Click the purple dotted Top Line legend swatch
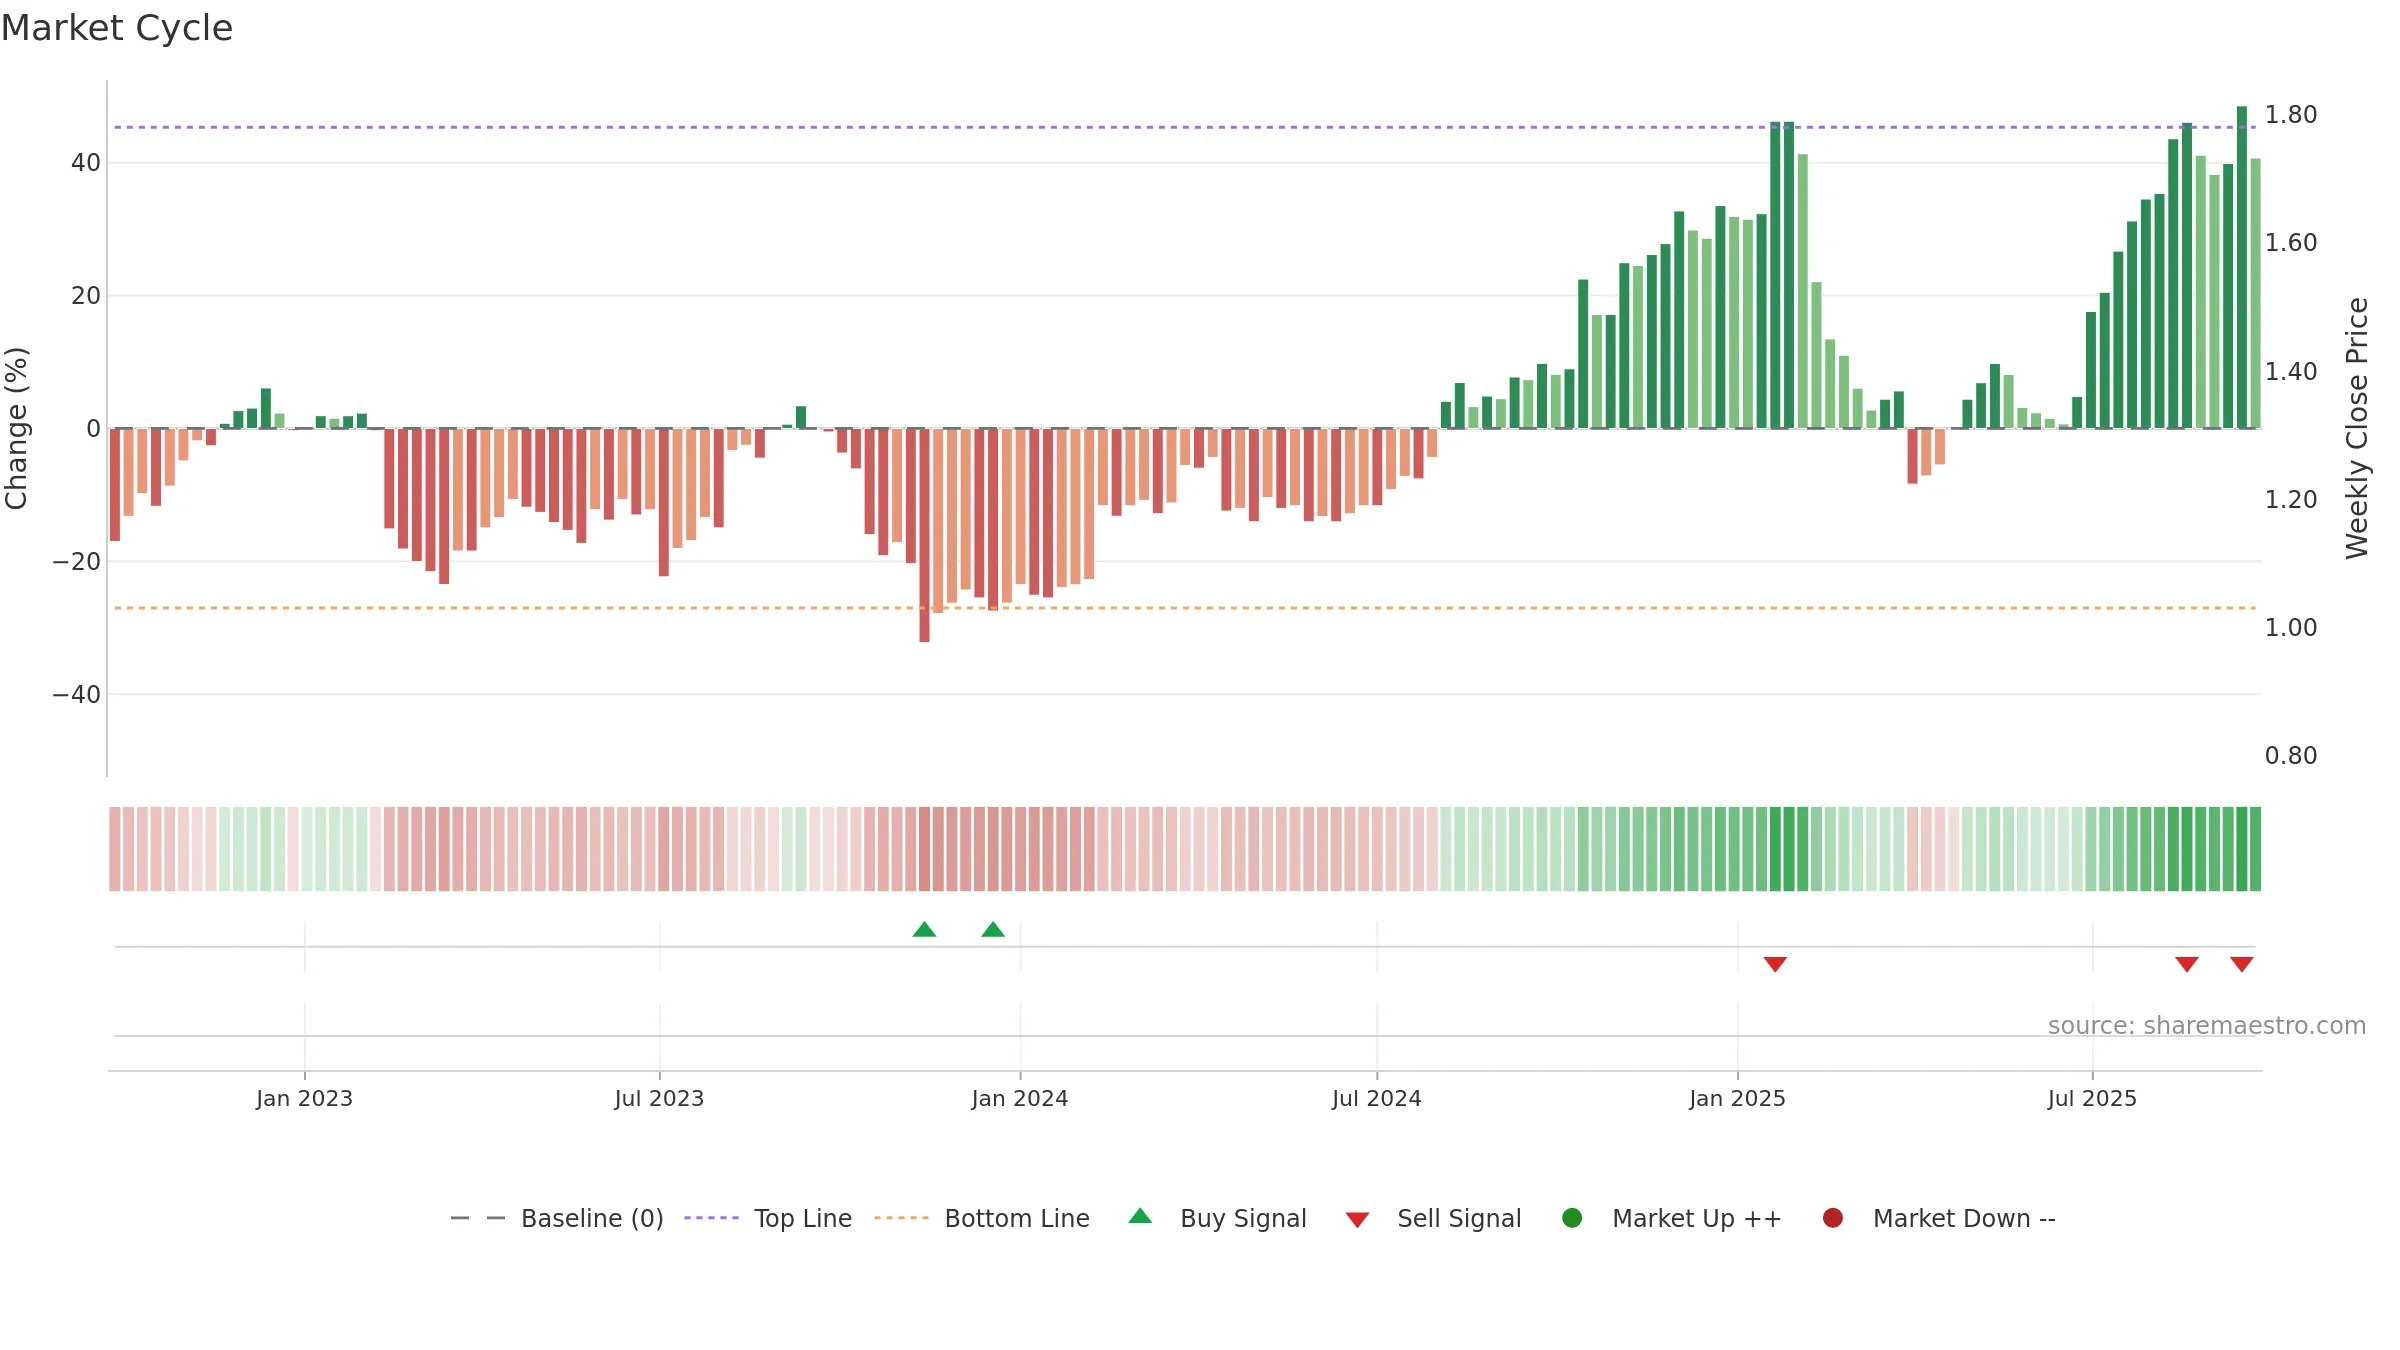2400x1350 pixels. [x=711, y=1218]
